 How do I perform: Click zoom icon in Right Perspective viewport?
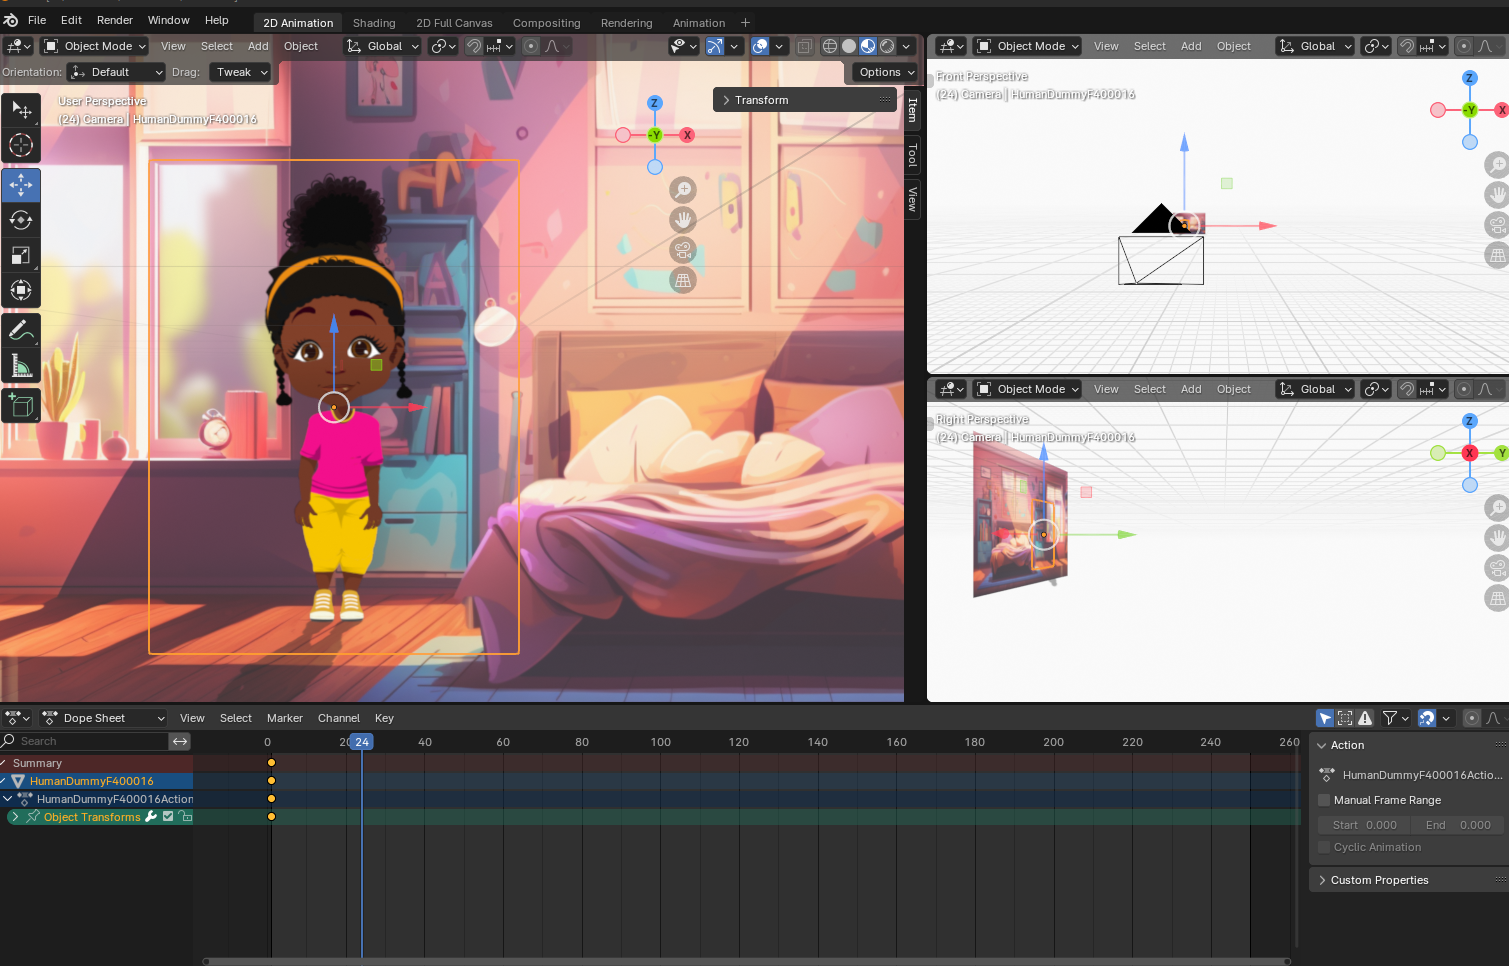click(x=1497, y=507)
